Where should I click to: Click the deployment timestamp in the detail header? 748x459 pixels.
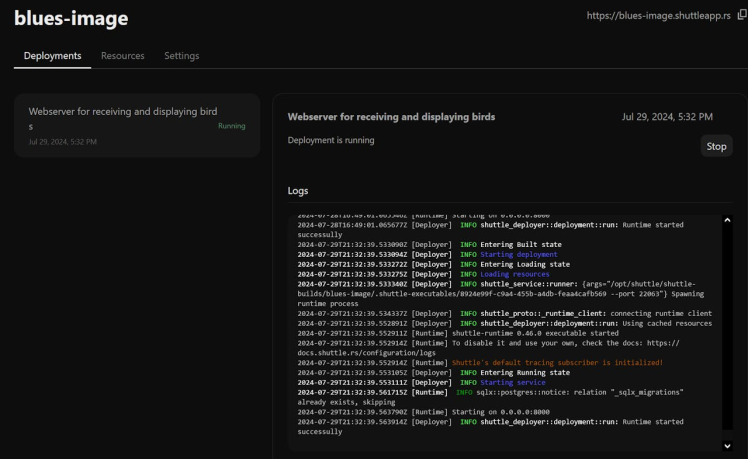point(667,117)
